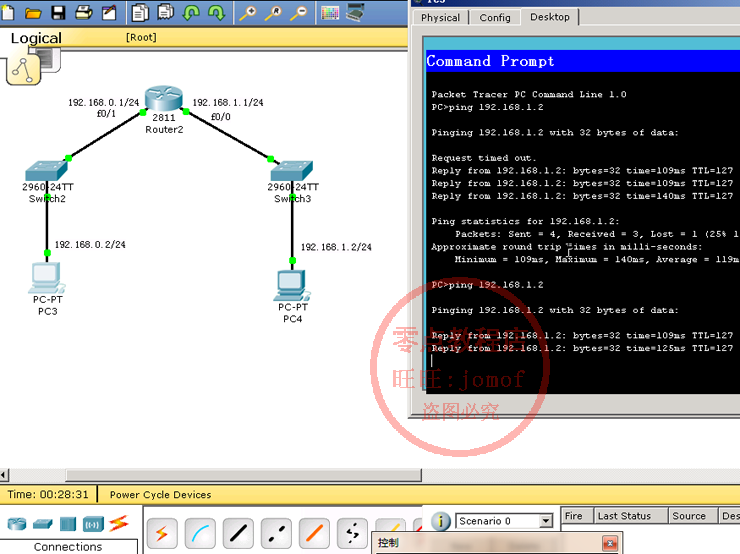This screenshot has width=740, height=554.
Task: Click the f0/0 port label
Action: [220, 117]
